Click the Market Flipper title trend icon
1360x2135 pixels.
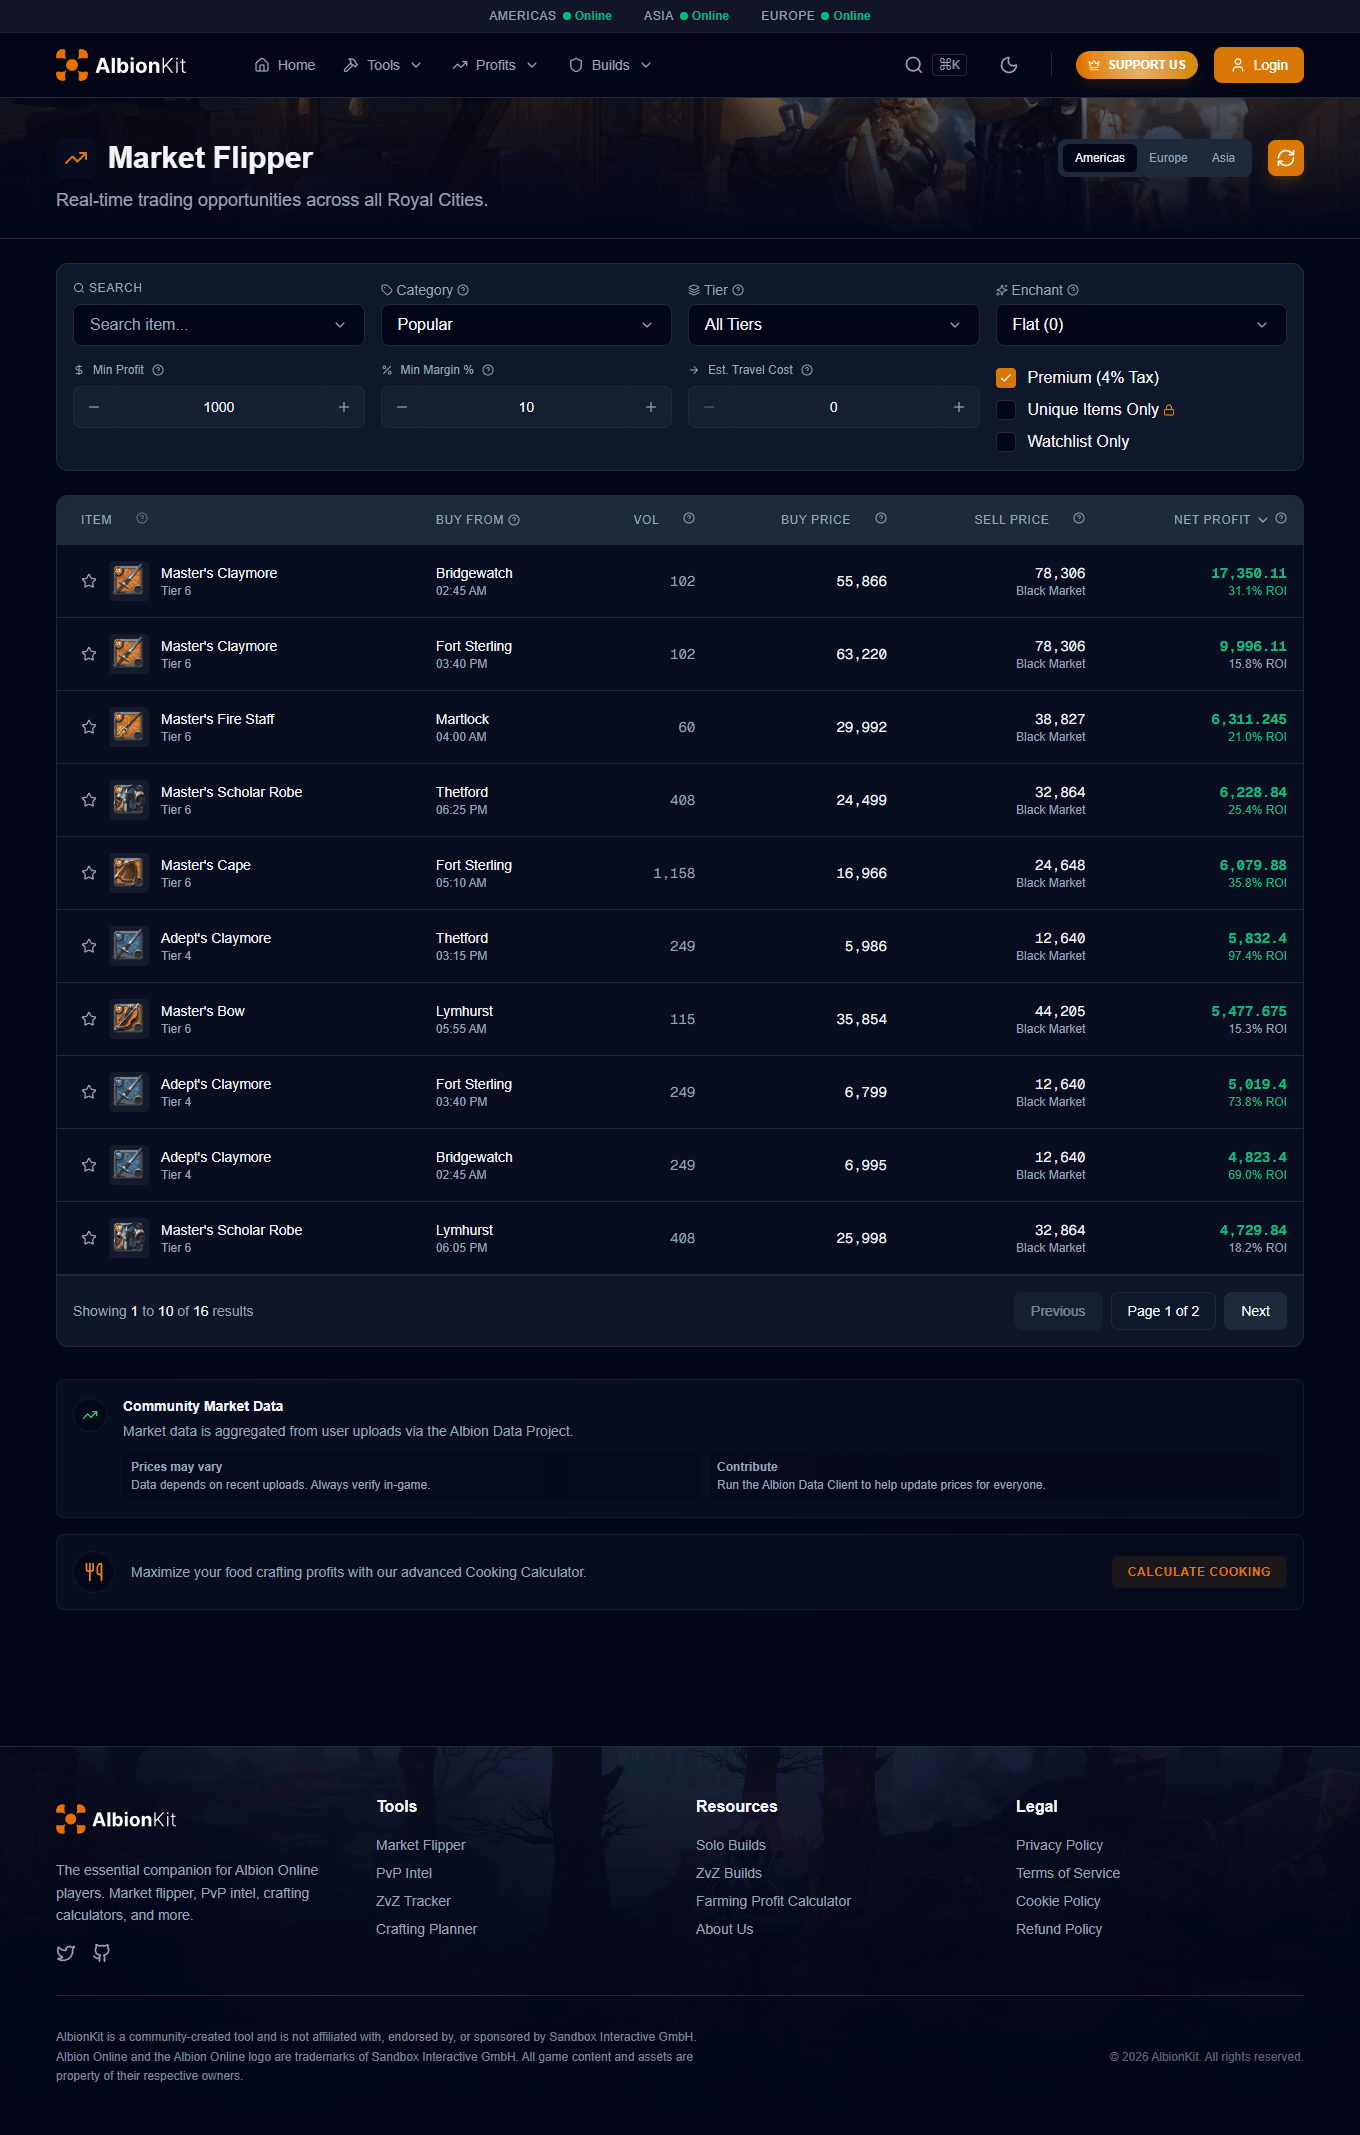[76, 158]
